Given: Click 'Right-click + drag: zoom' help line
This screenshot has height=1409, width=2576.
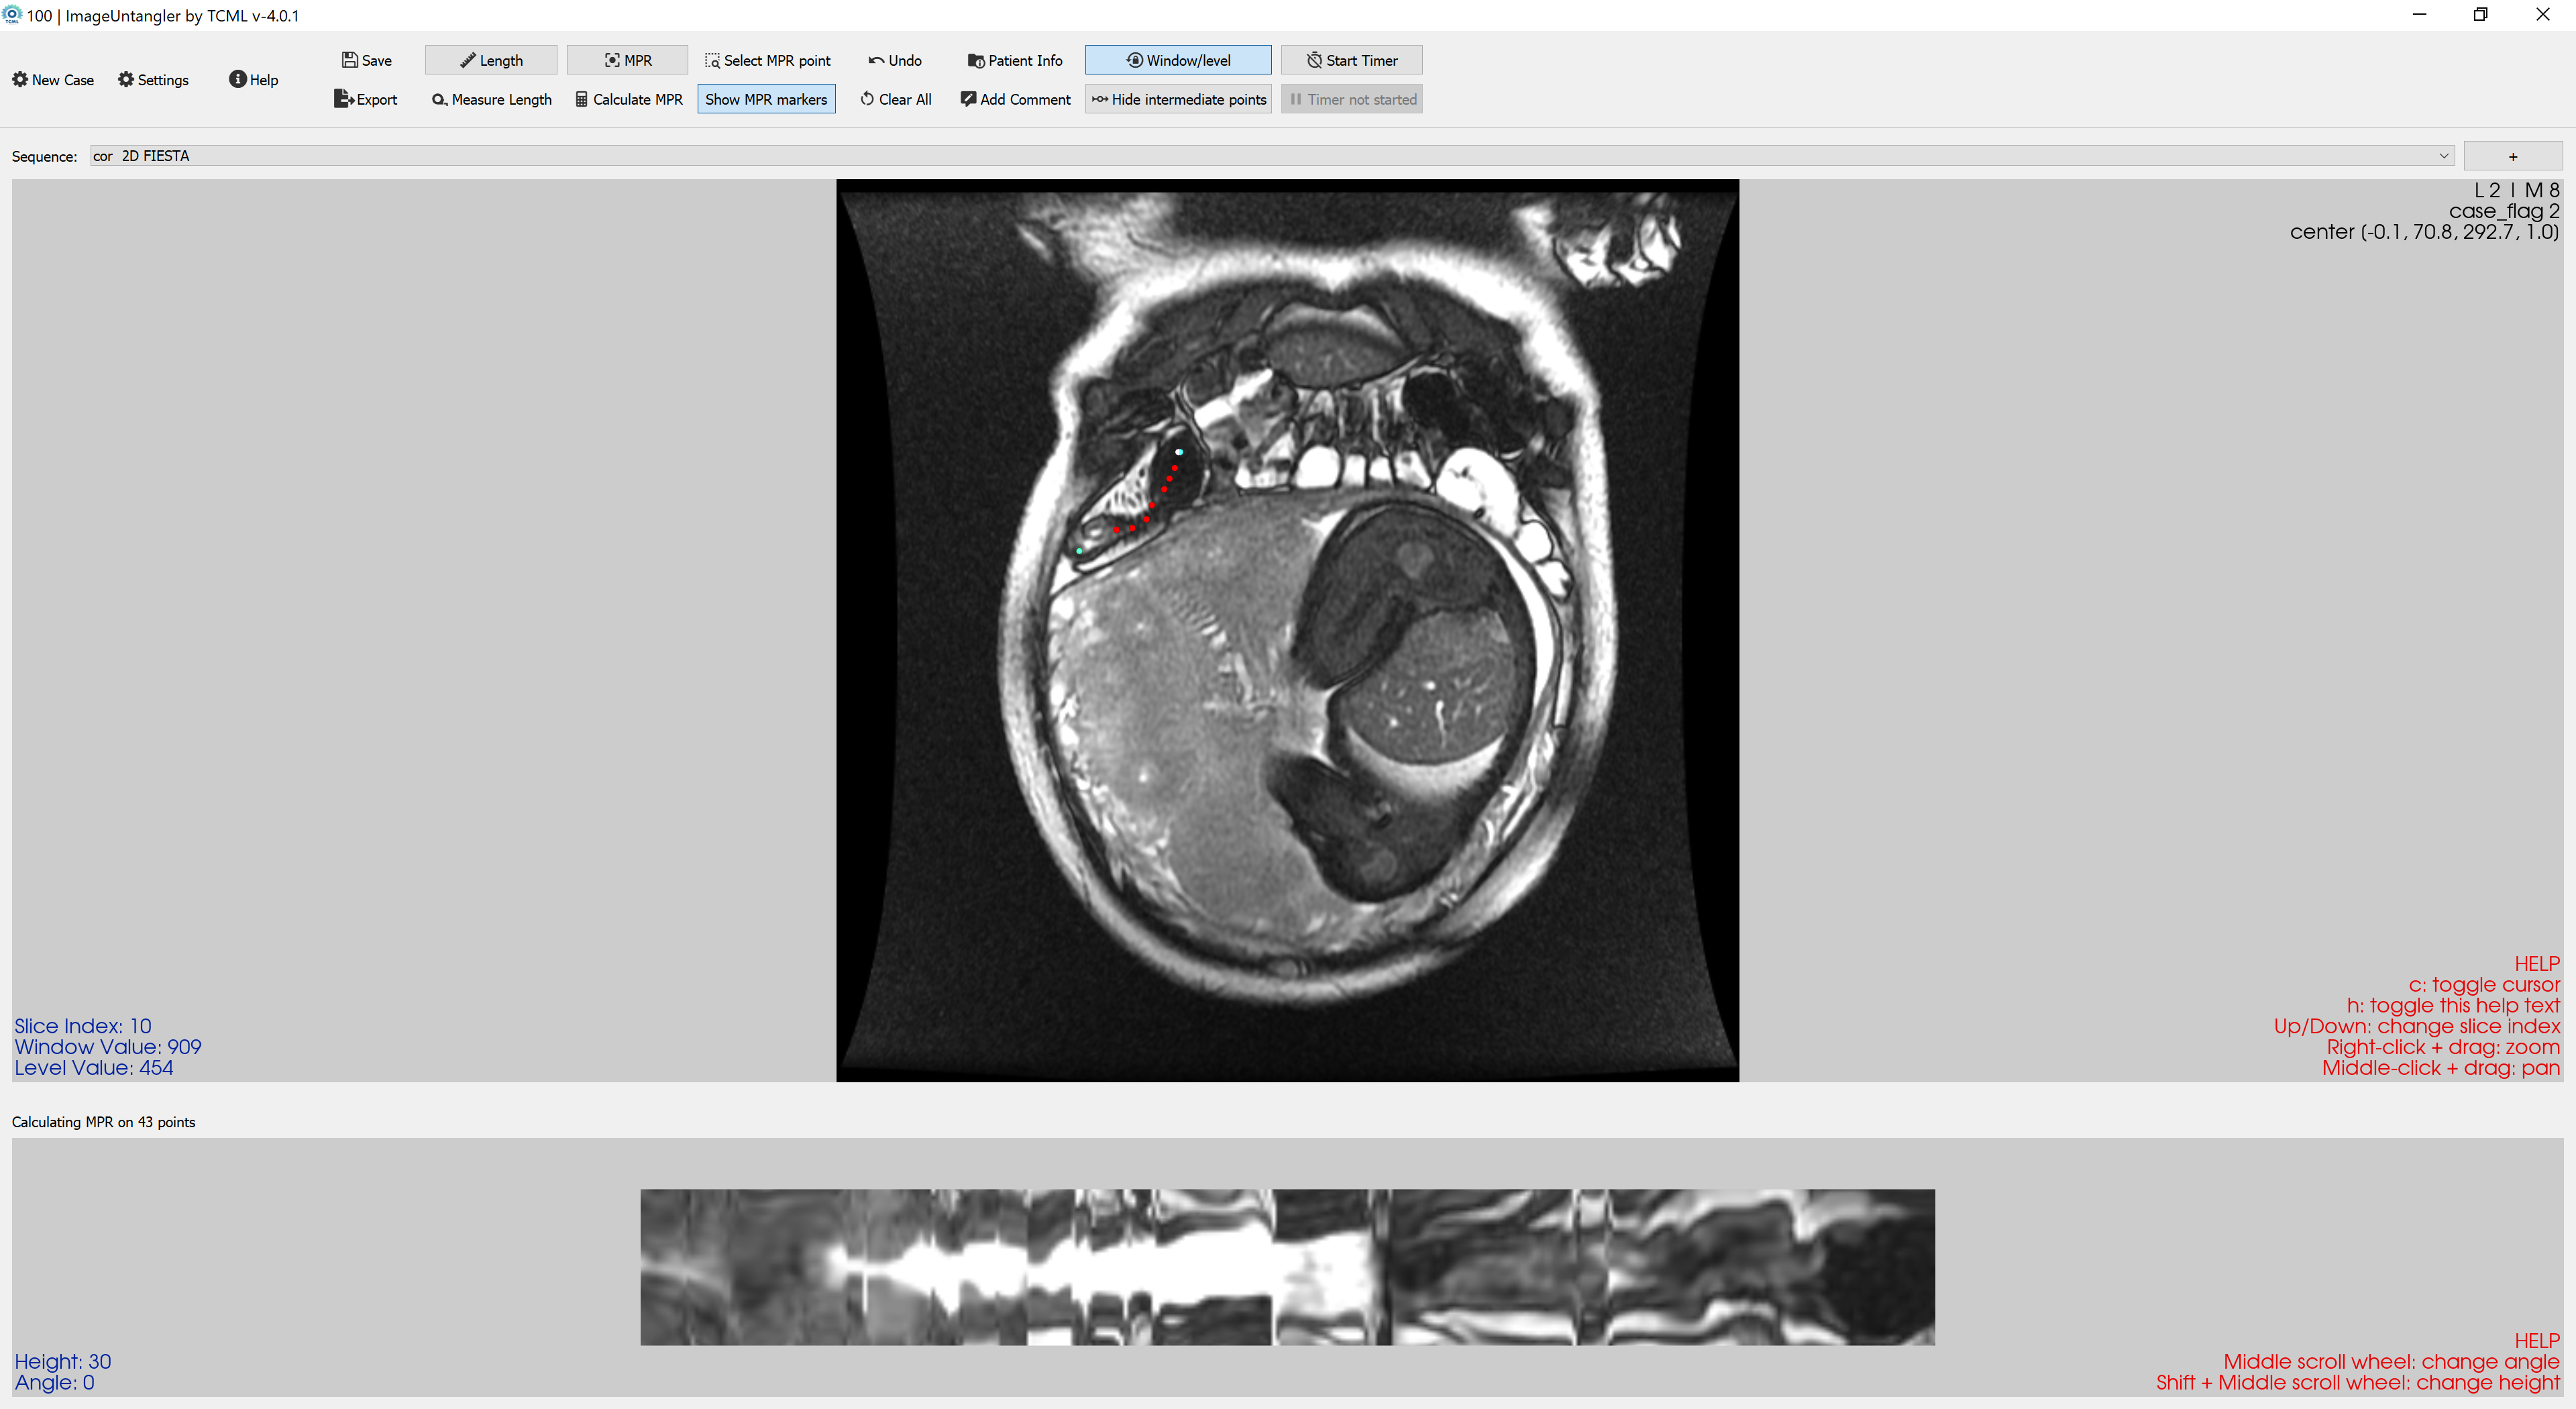Looking at the screenshot, I should pos(2443,1047).
